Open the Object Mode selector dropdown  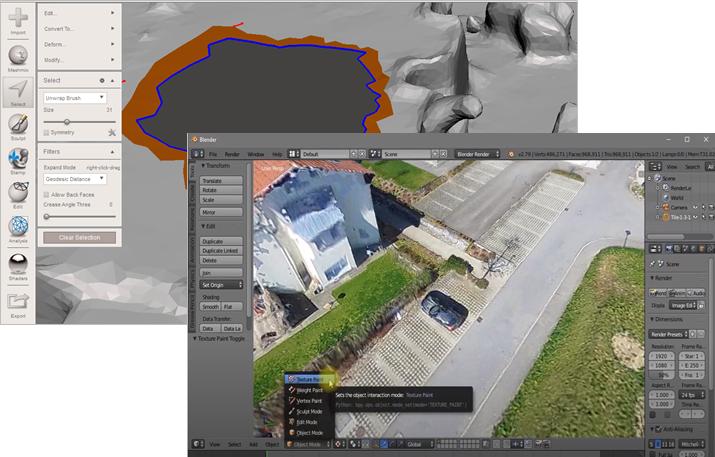click(307, 444)
